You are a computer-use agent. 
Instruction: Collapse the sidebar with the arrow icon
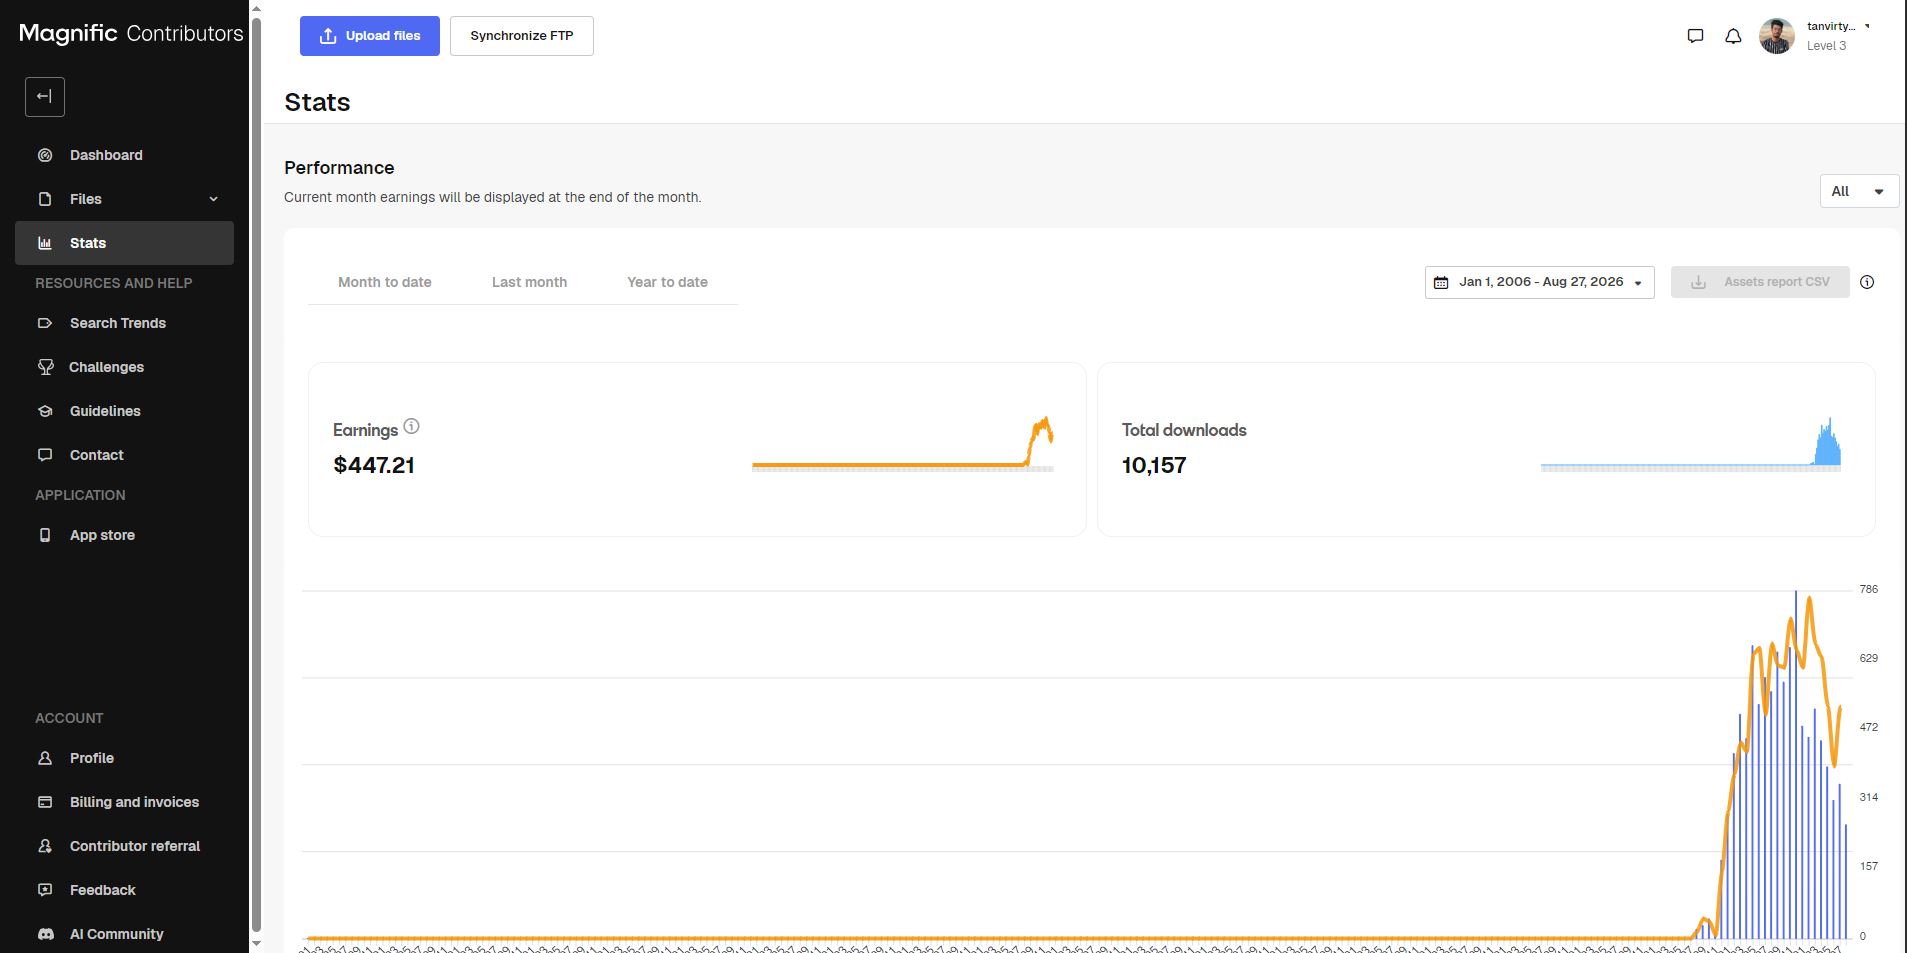coord(44,97)
